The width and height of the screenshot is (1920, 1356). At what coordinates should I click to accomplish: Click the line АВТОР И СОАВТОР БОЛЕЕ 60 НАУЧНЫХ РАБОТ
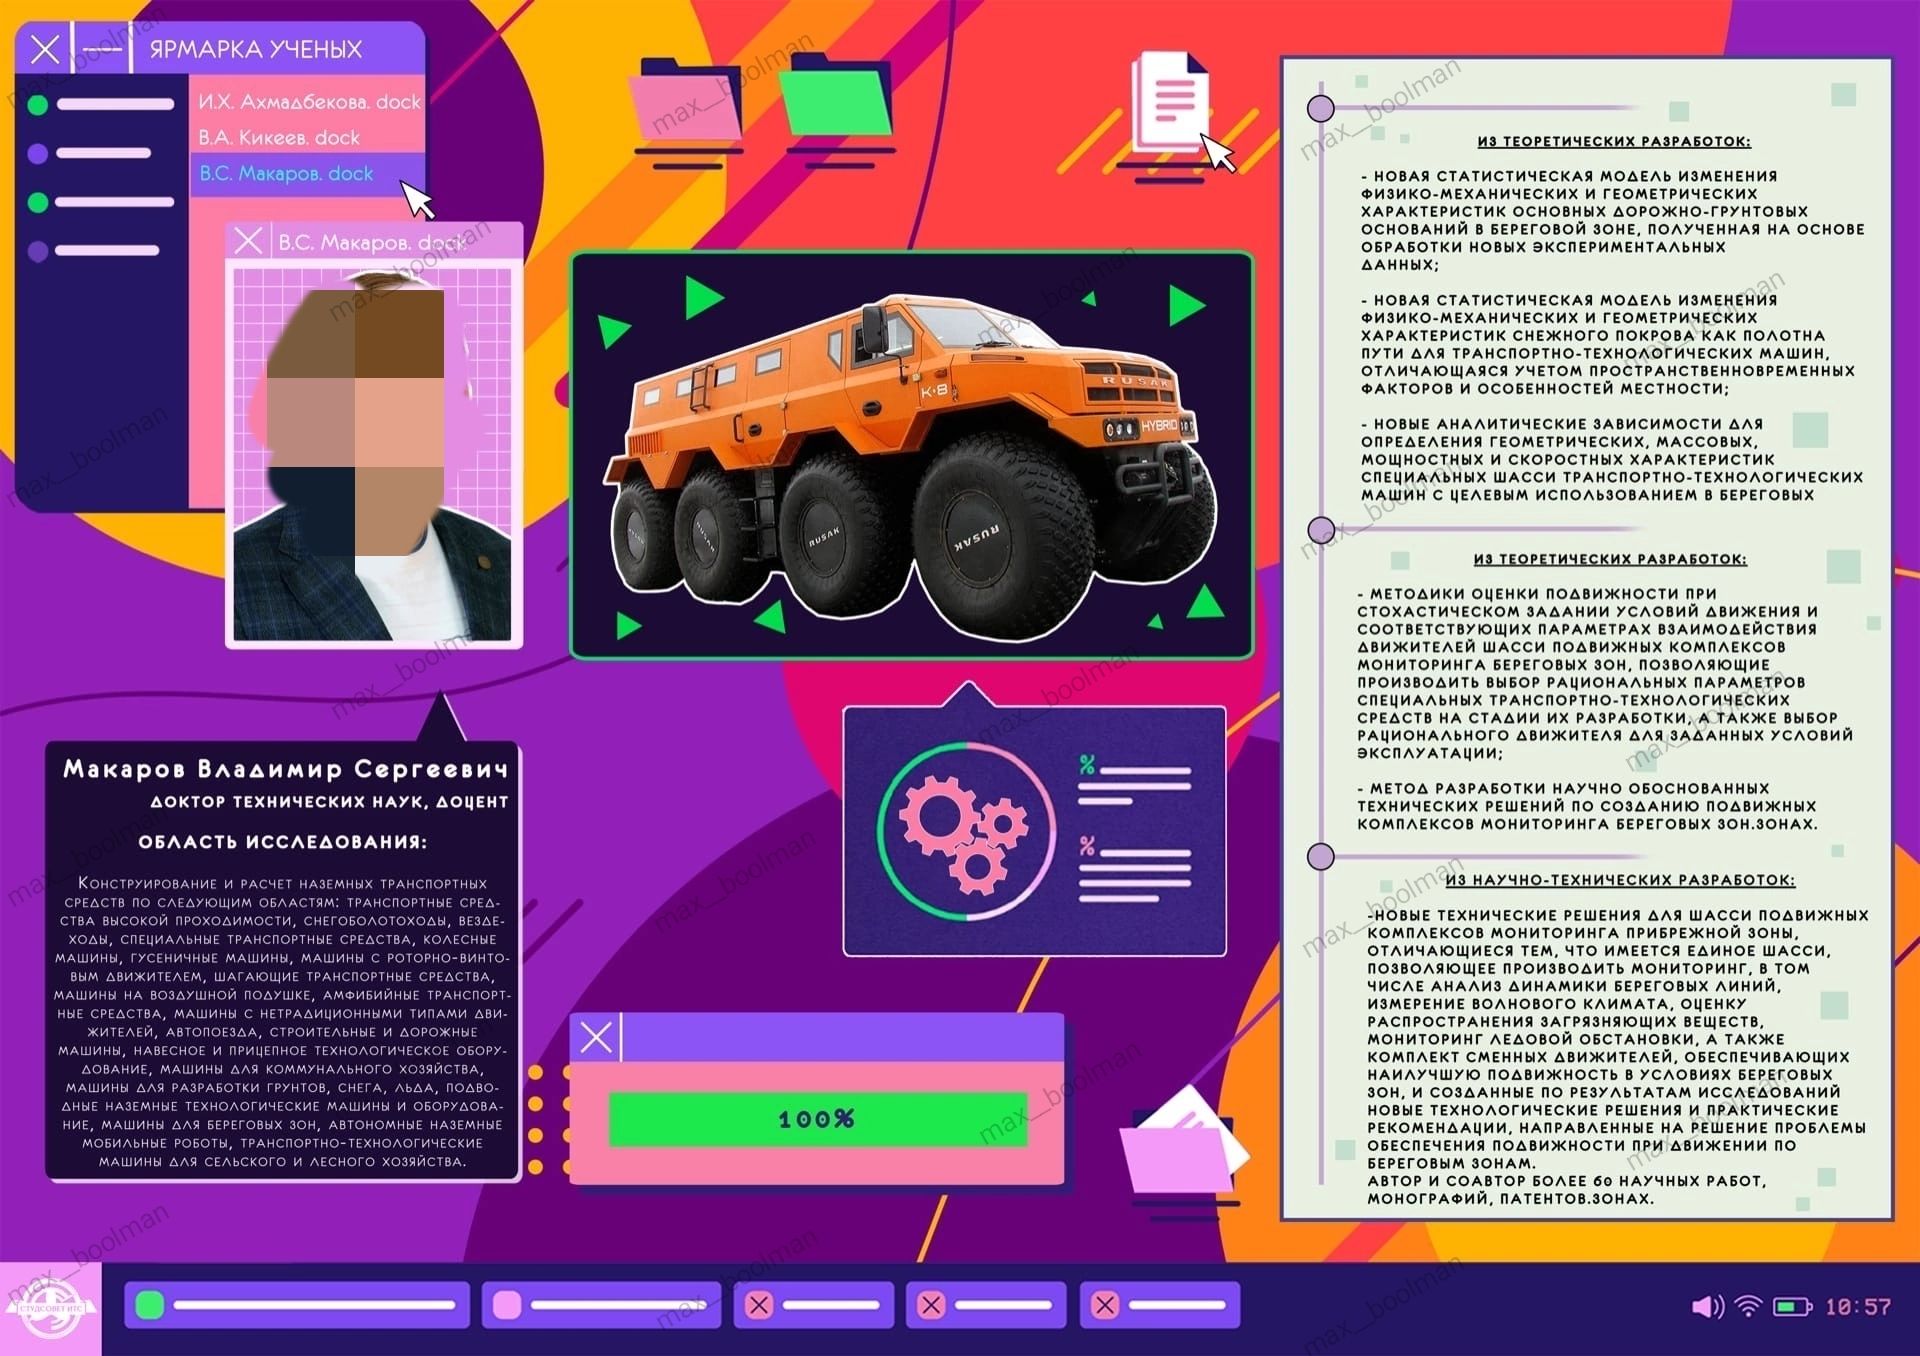[x=1567, y=1181]
